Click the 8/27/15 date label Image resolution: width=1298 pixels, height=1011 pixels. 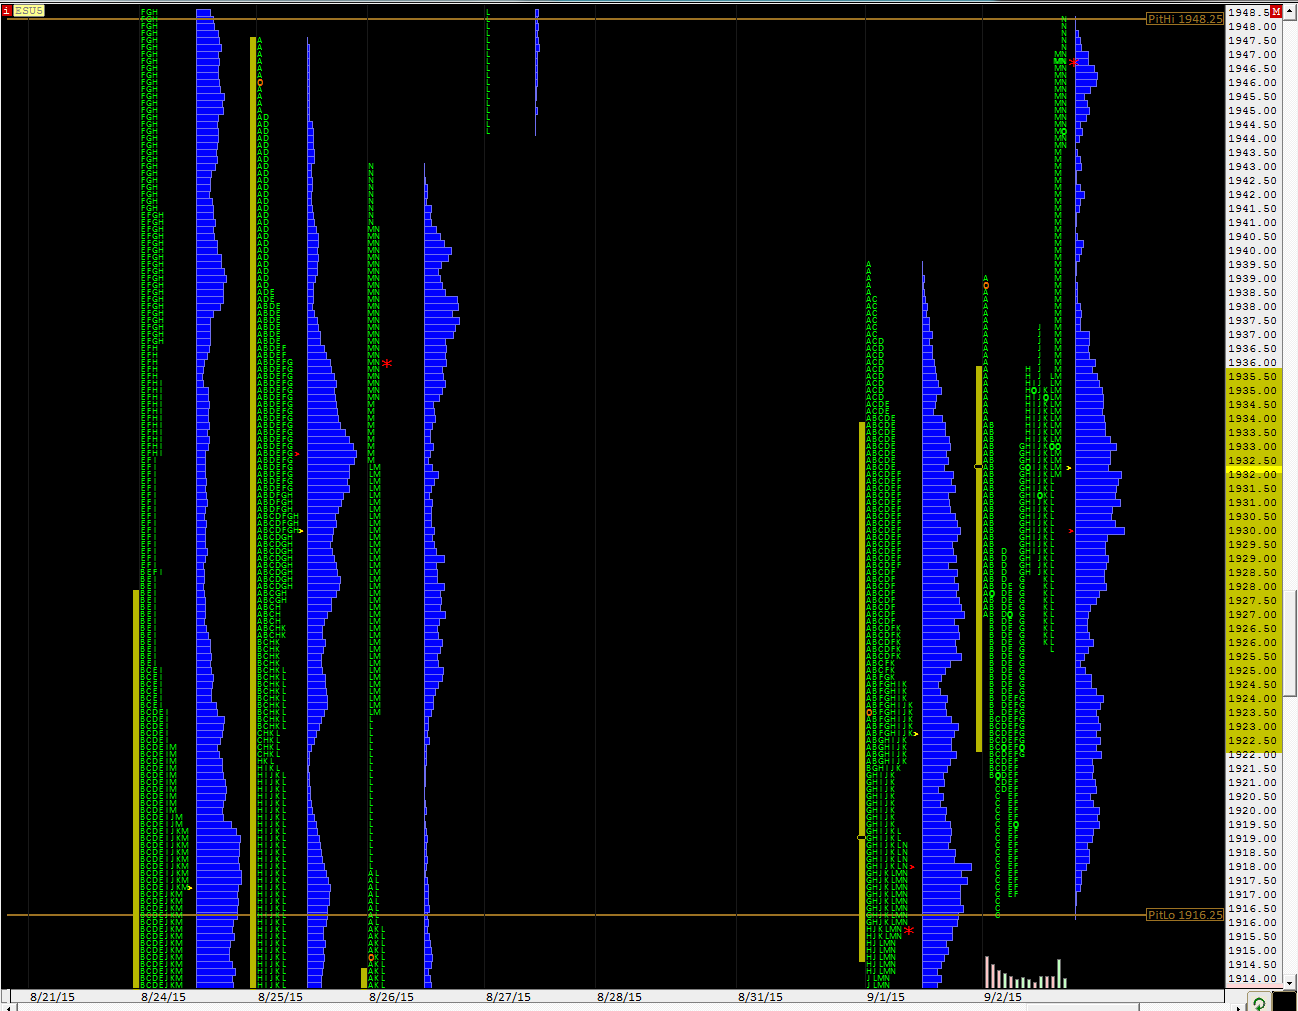(508, 997)
